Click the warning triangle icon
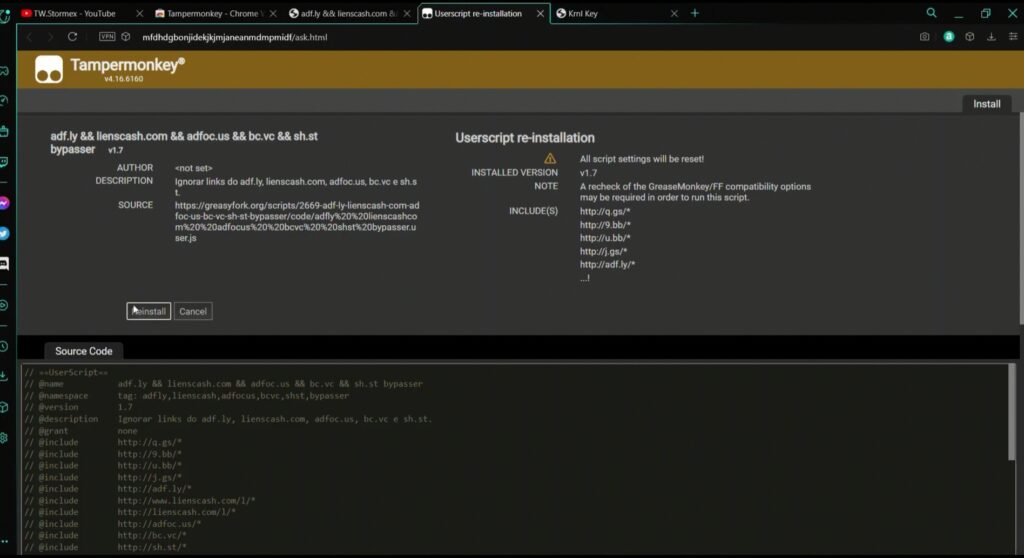Image resolution: width=1024 pixels, height=558 pixels. [x=551, y=158]
